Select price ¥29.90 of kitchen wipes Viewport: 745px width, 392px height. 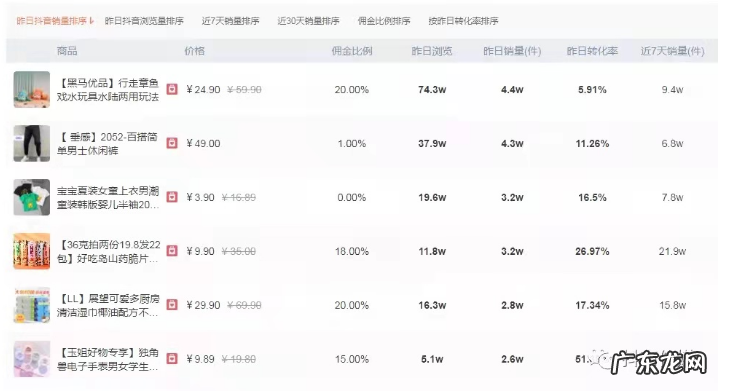click(x=203, y=305)
